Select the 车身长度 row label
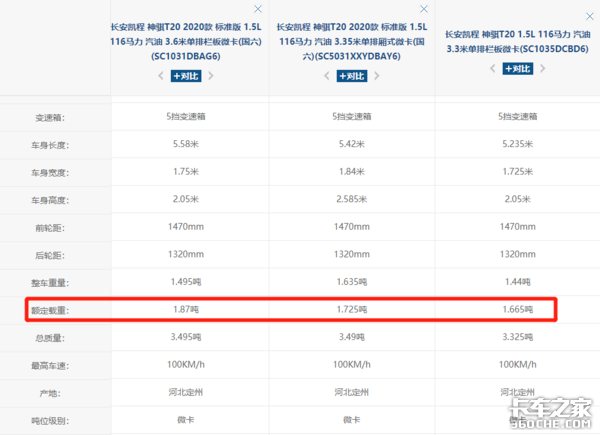600x435 pixels. pyautogui.click(x=50, y=145)
